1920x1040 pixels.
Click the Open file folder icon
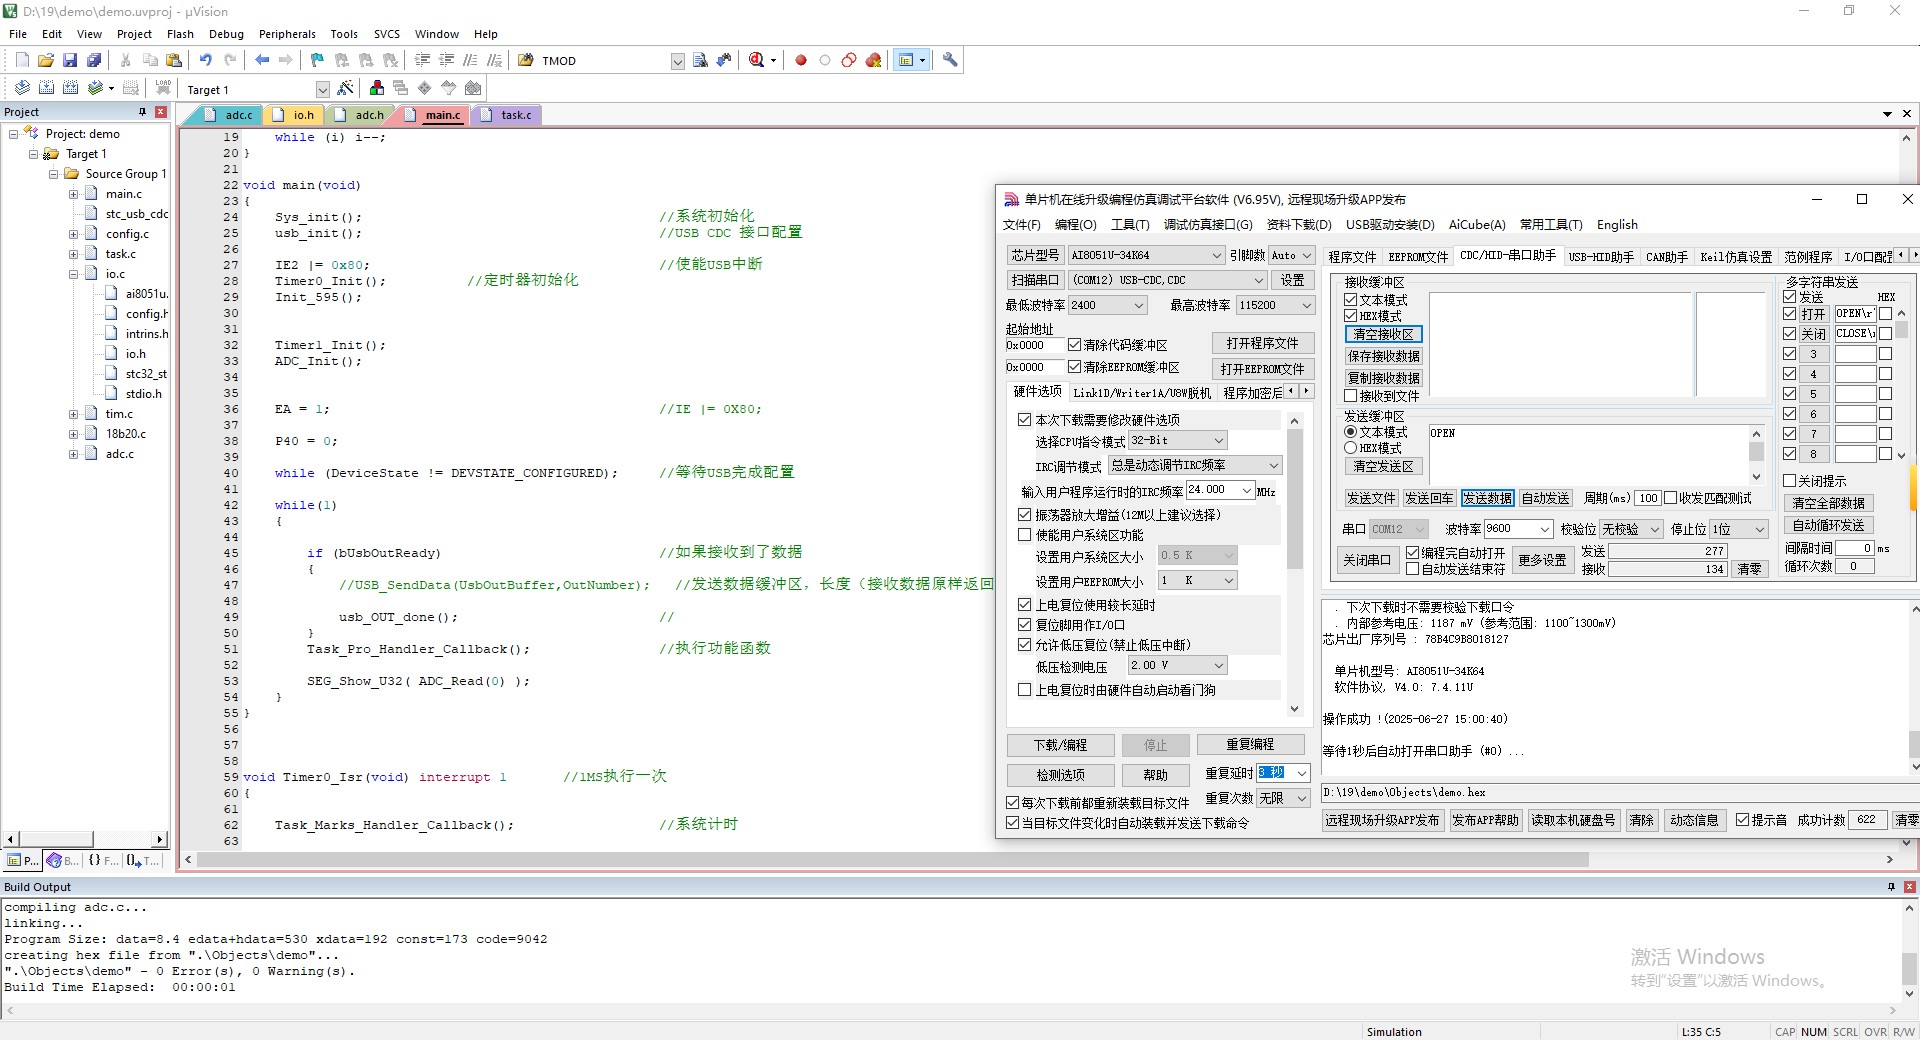point(46,61)
